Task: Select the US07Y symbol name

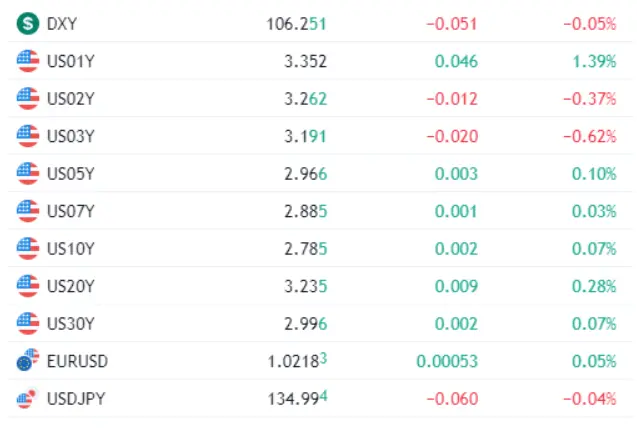Action: (x=71, y=211)
